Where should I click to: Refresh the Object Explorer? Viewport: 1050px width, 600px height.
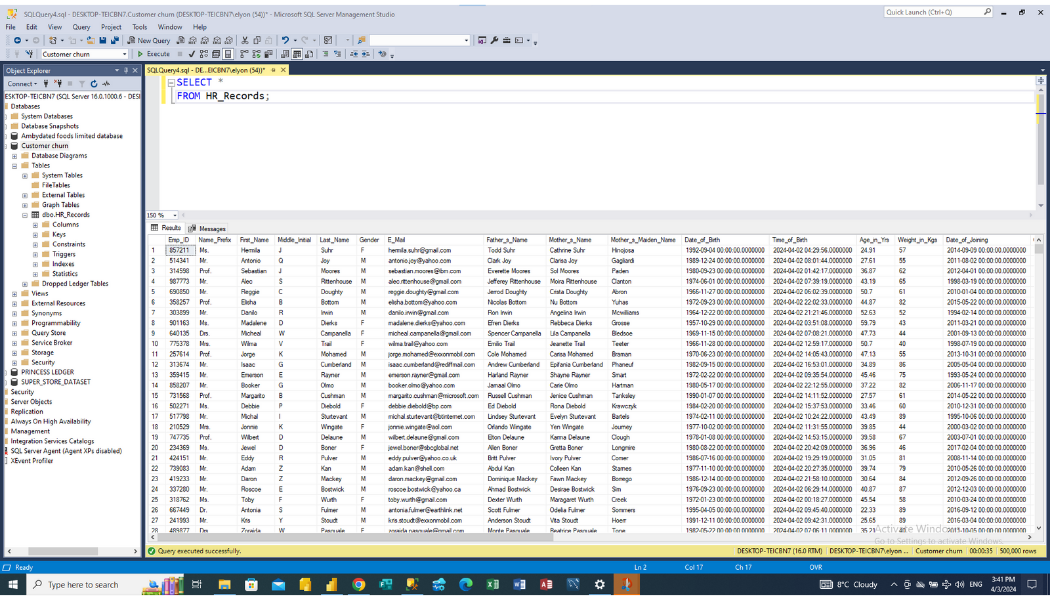click(x=94, y=84)
